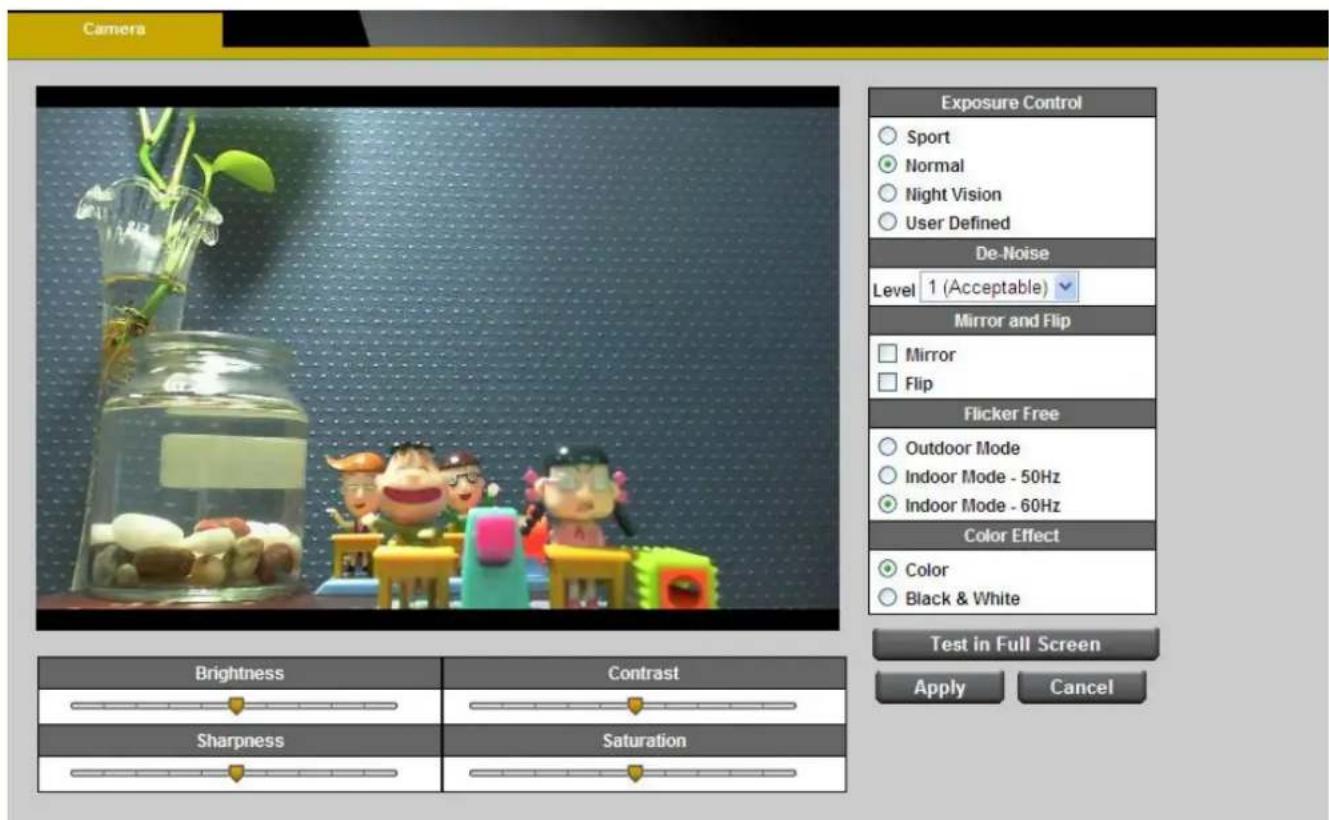Click the Level label beside De-Noise dropdown
This screenshot has height=820, width=1329.
click(x=893, y=289)
